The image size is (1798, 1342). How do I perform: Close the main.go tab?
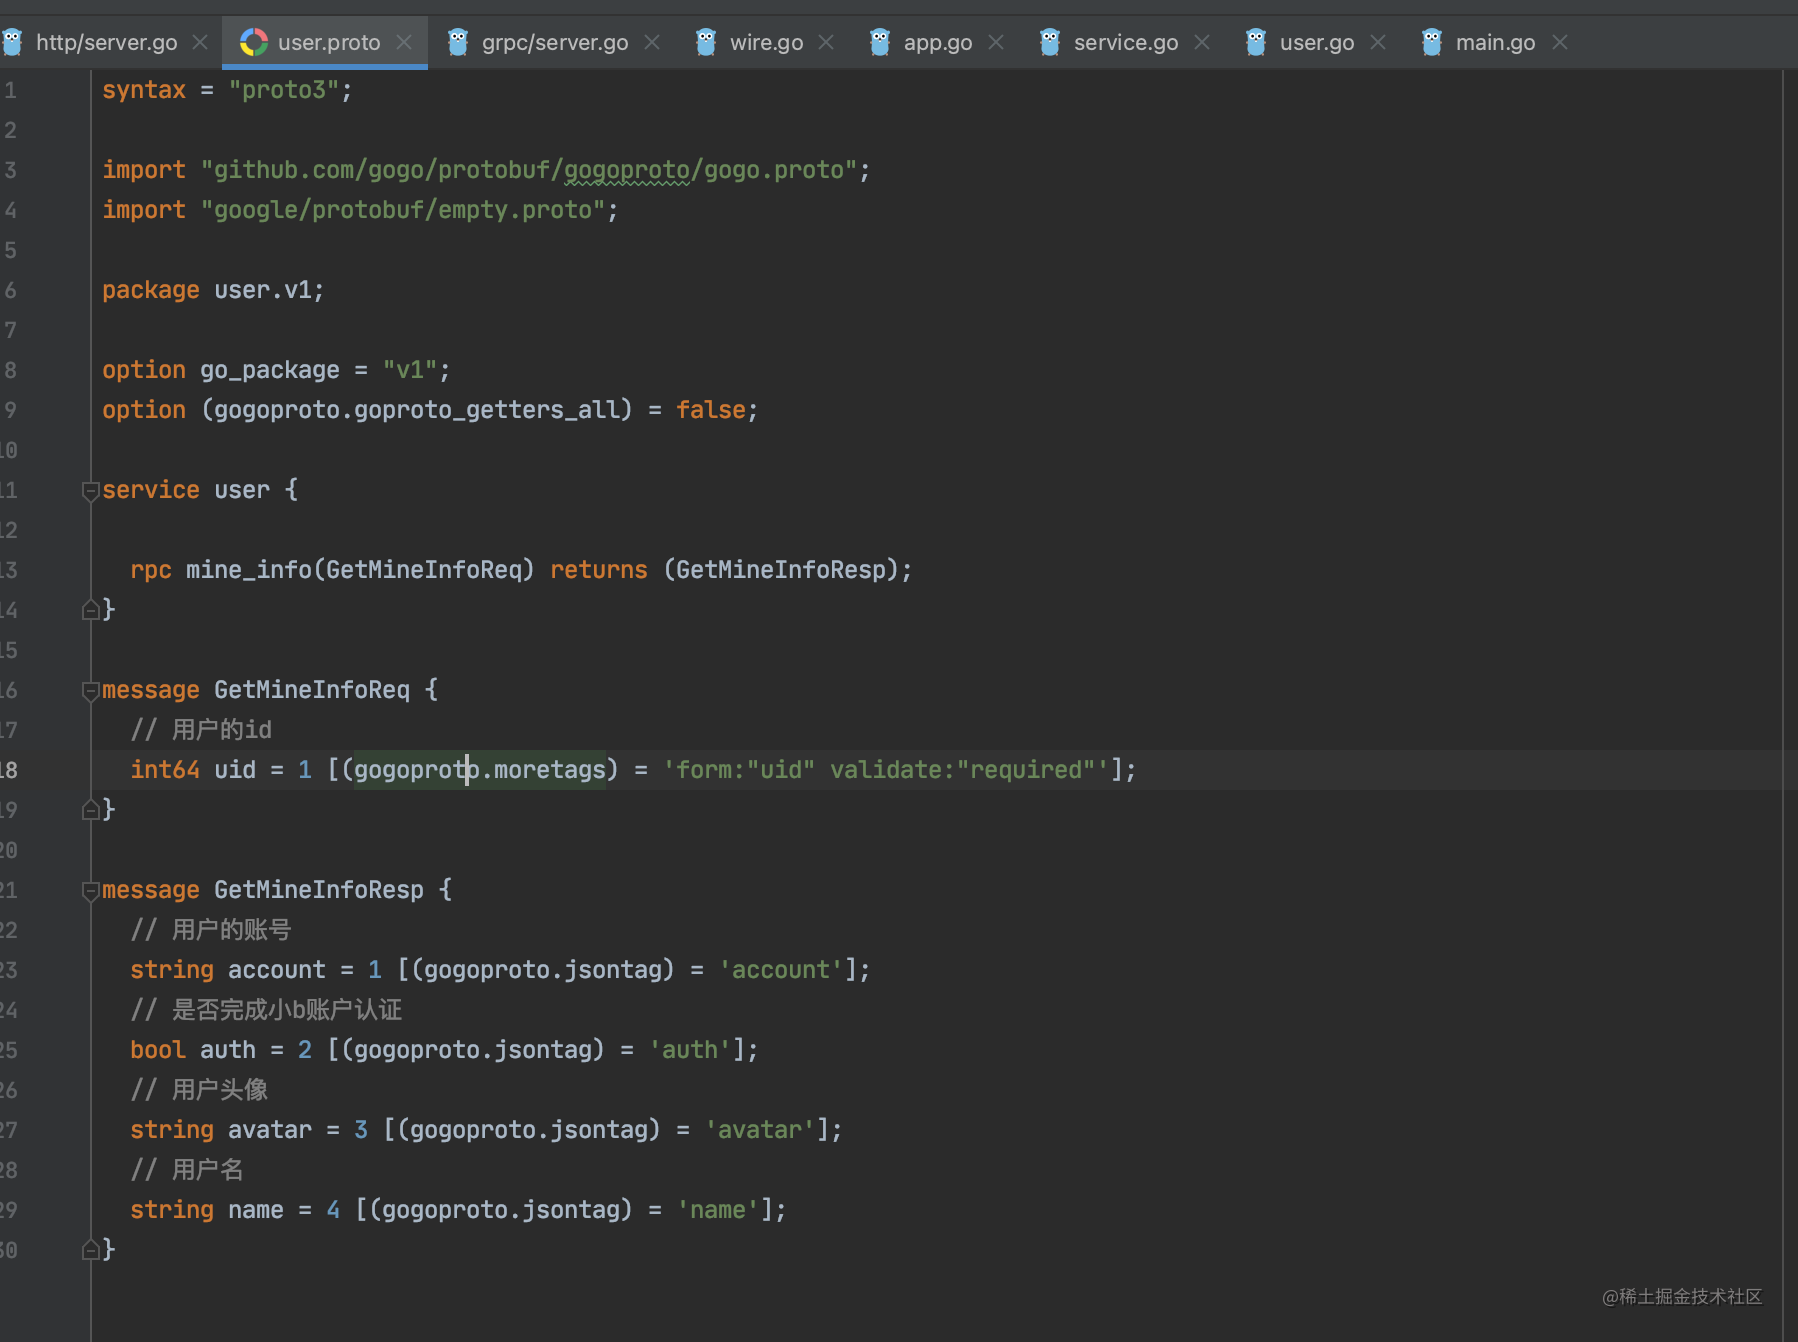click(x=1560, y=42)
